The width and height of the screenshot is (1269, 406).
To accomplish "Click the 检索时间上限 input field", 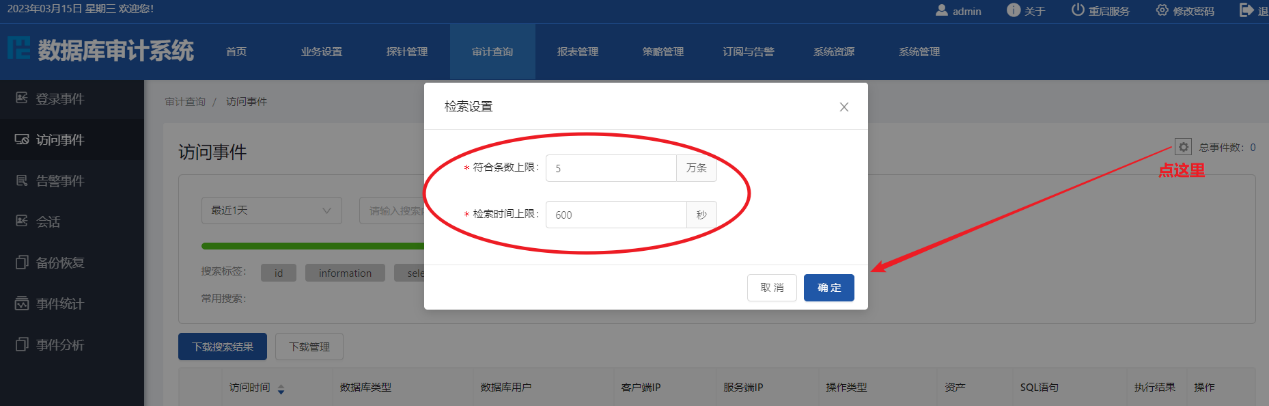I will coord(615,215).
